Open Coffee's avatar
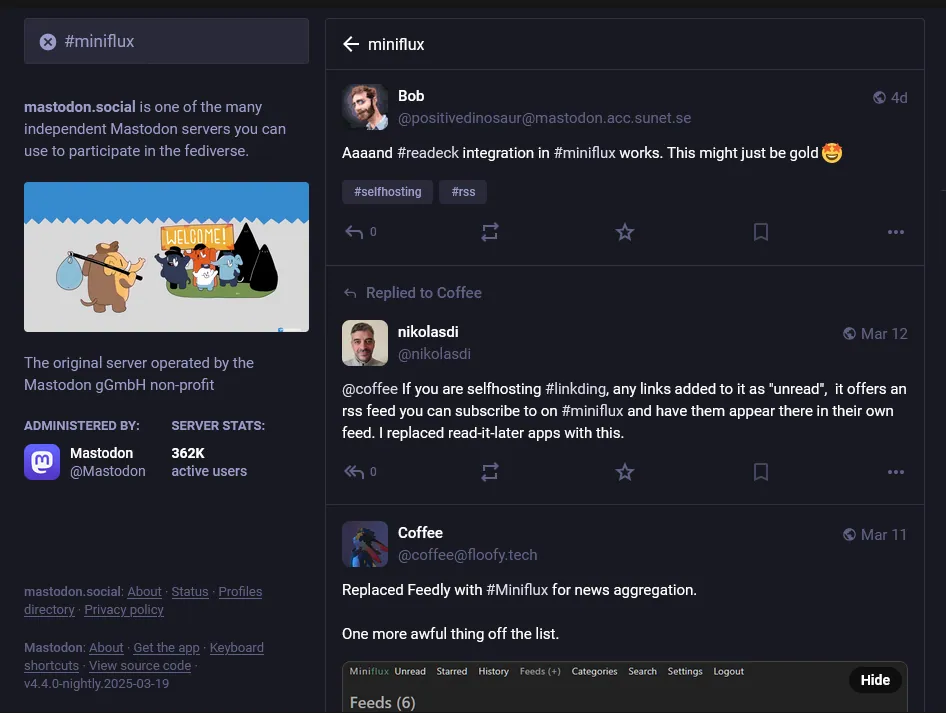946x713 pixels. [x=365, y=544]
